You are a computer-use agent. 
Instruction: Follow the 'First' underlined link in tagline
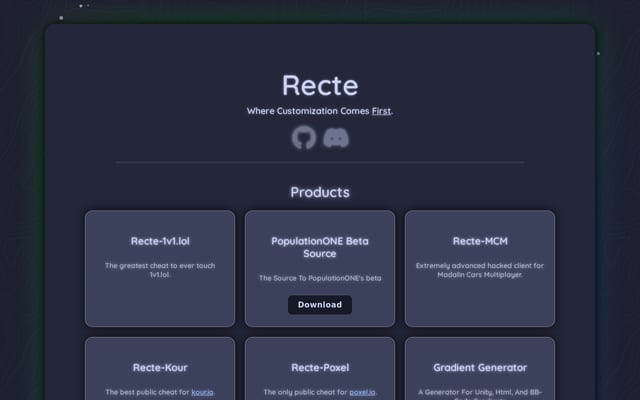(381, 111)
